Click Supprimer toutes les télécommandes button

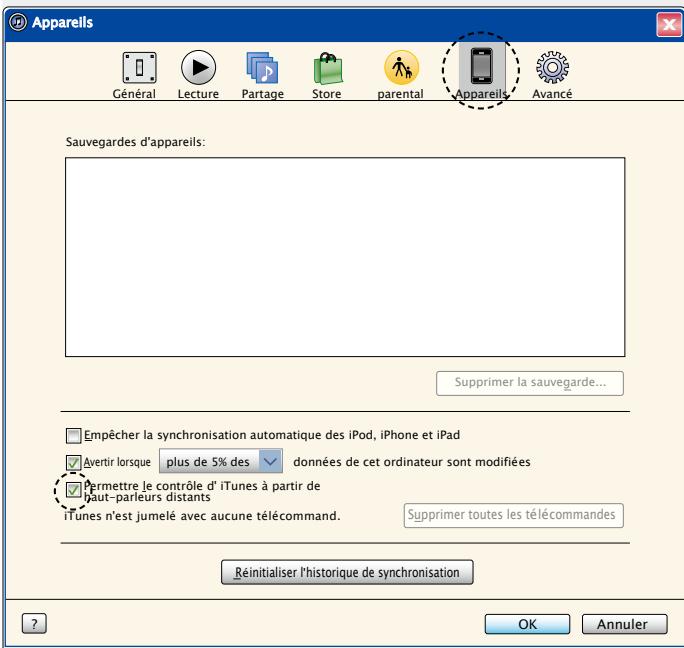pyautogui.click(x=514, y=515)
